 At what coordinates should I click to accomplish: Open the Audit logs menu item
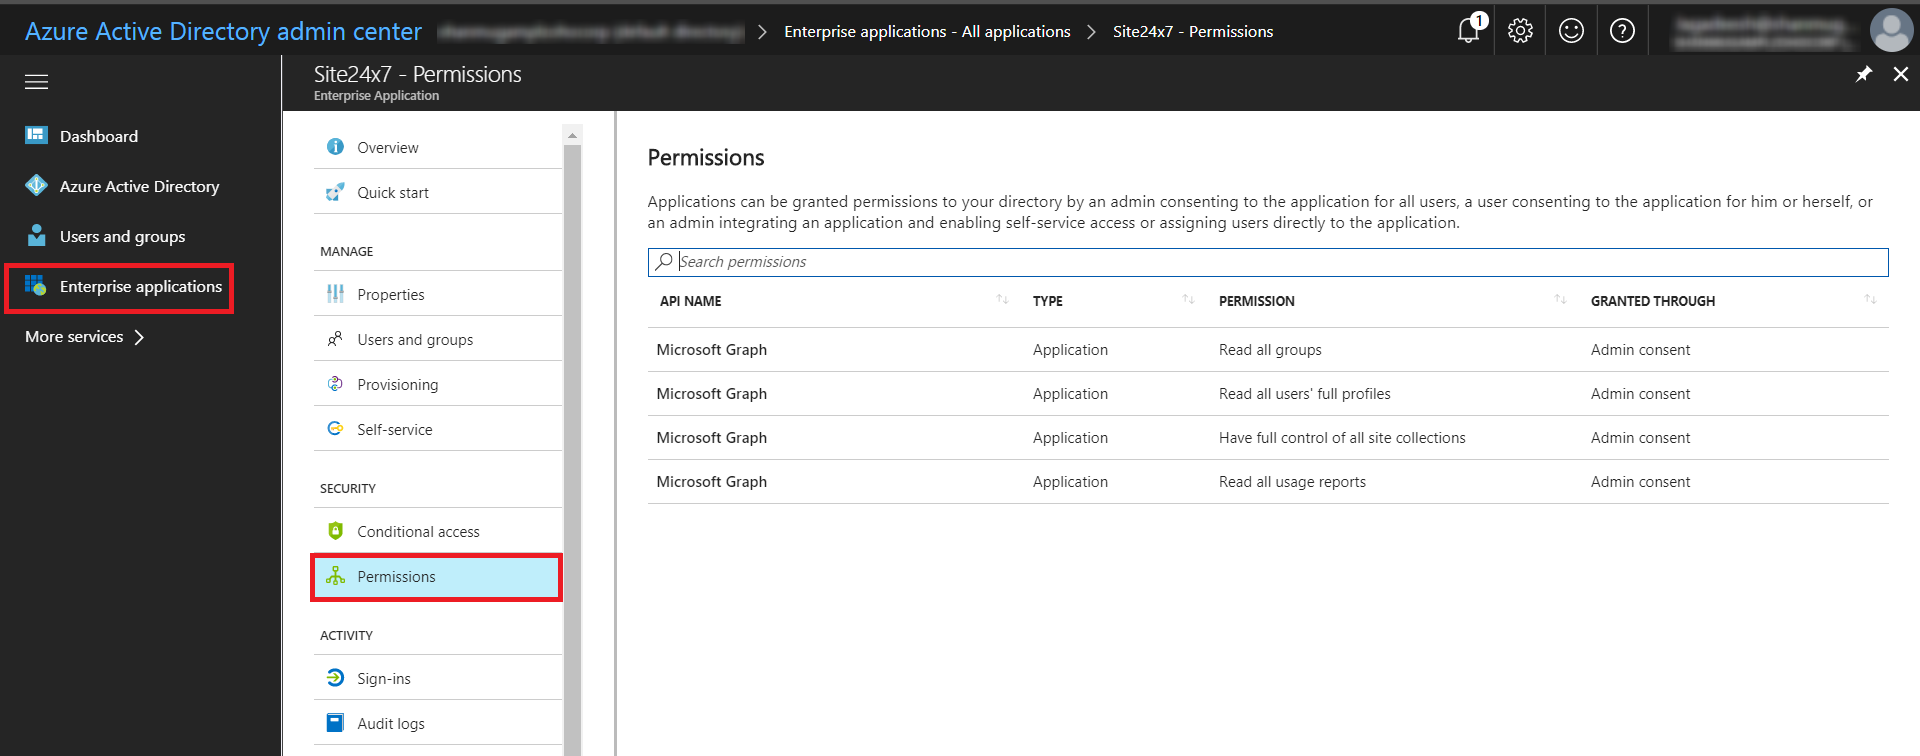click(x=390, y=724)
